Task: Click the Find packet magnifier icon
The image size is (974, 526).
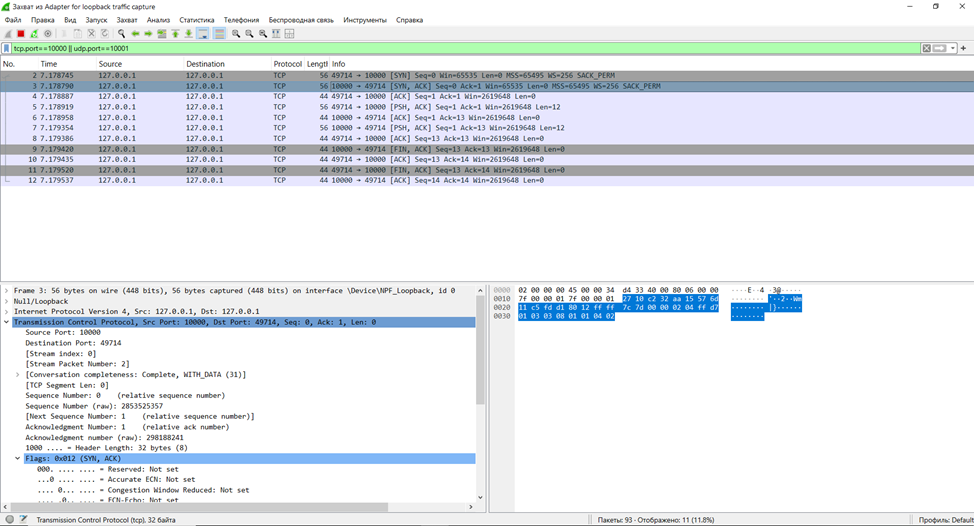Action: 121,34
